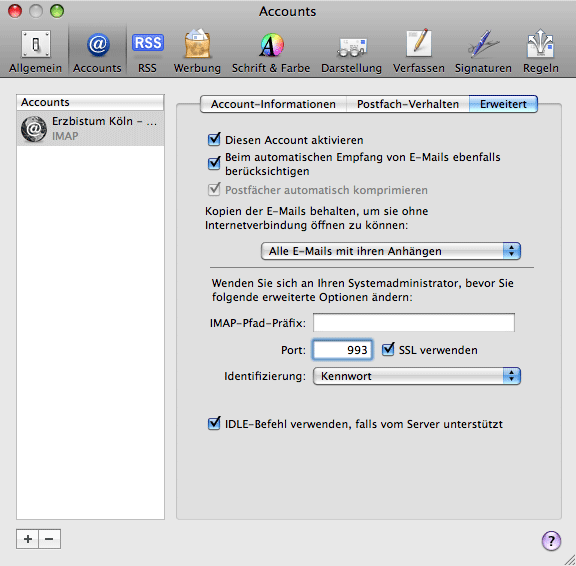
Task: Switch to the Postfach-Verhalten tab
Action: click(408, 104)
